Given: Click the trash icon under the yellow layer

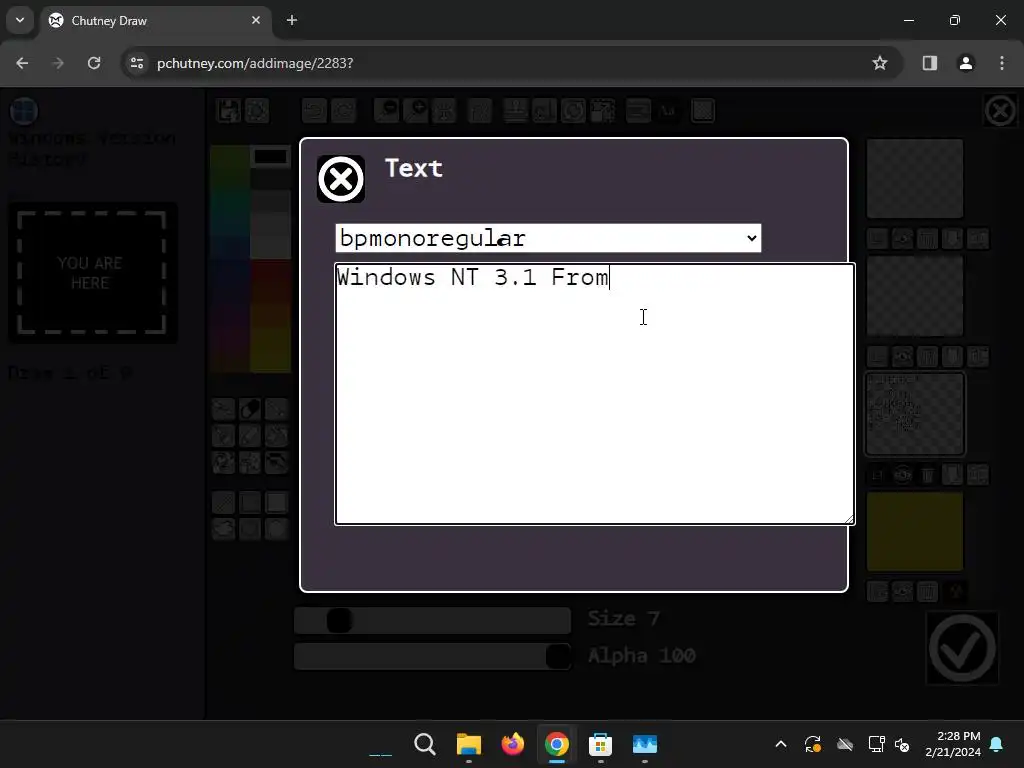Looking at the screenshot, I should pyautogui.click(x=927, y=592).
